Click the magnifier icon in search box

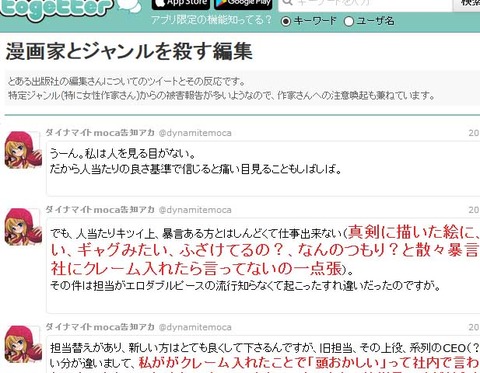click(287, 3)
